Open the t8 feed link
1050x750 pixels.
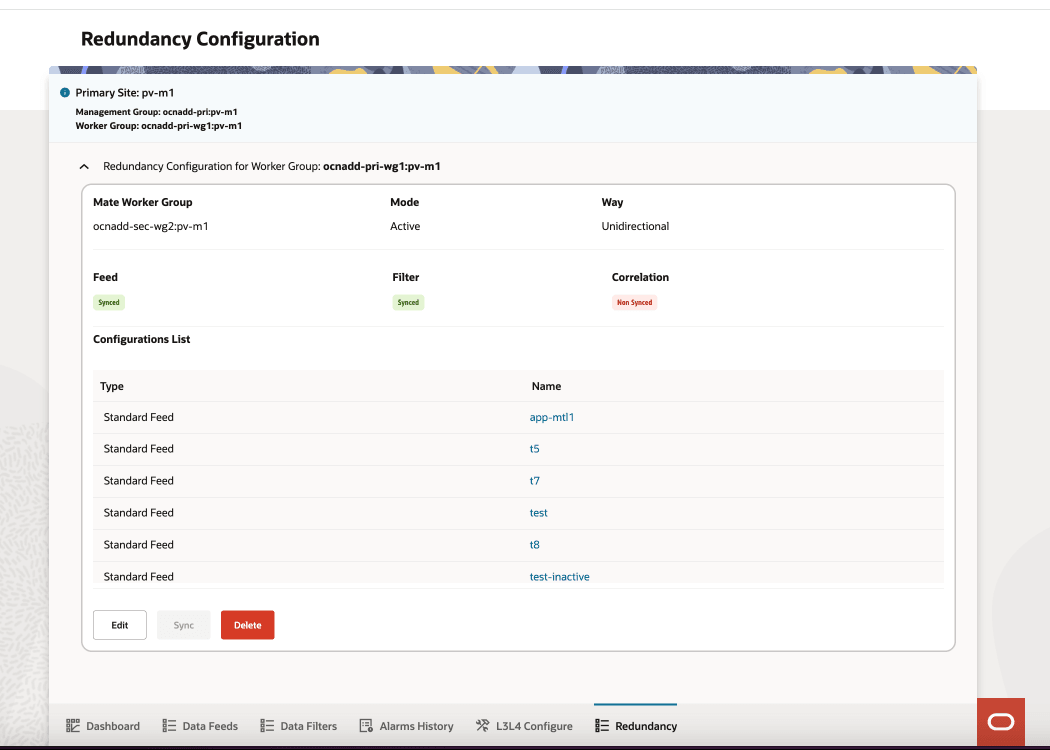(534, 545)
